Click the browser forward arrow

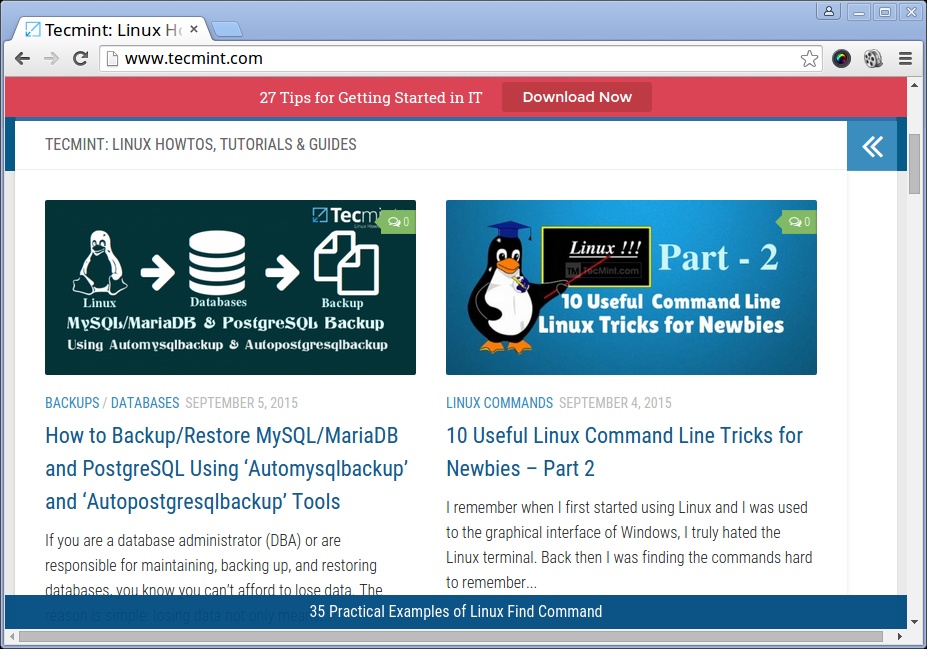point(51,59)
